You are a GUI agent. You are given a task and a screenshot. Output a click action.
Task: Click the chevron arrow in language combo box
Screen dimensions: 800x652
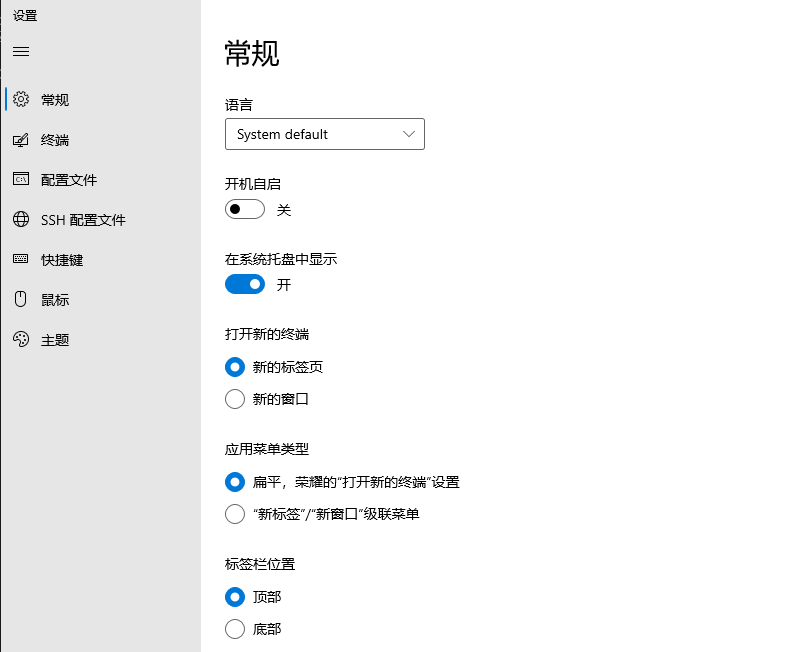coord(408,134)
